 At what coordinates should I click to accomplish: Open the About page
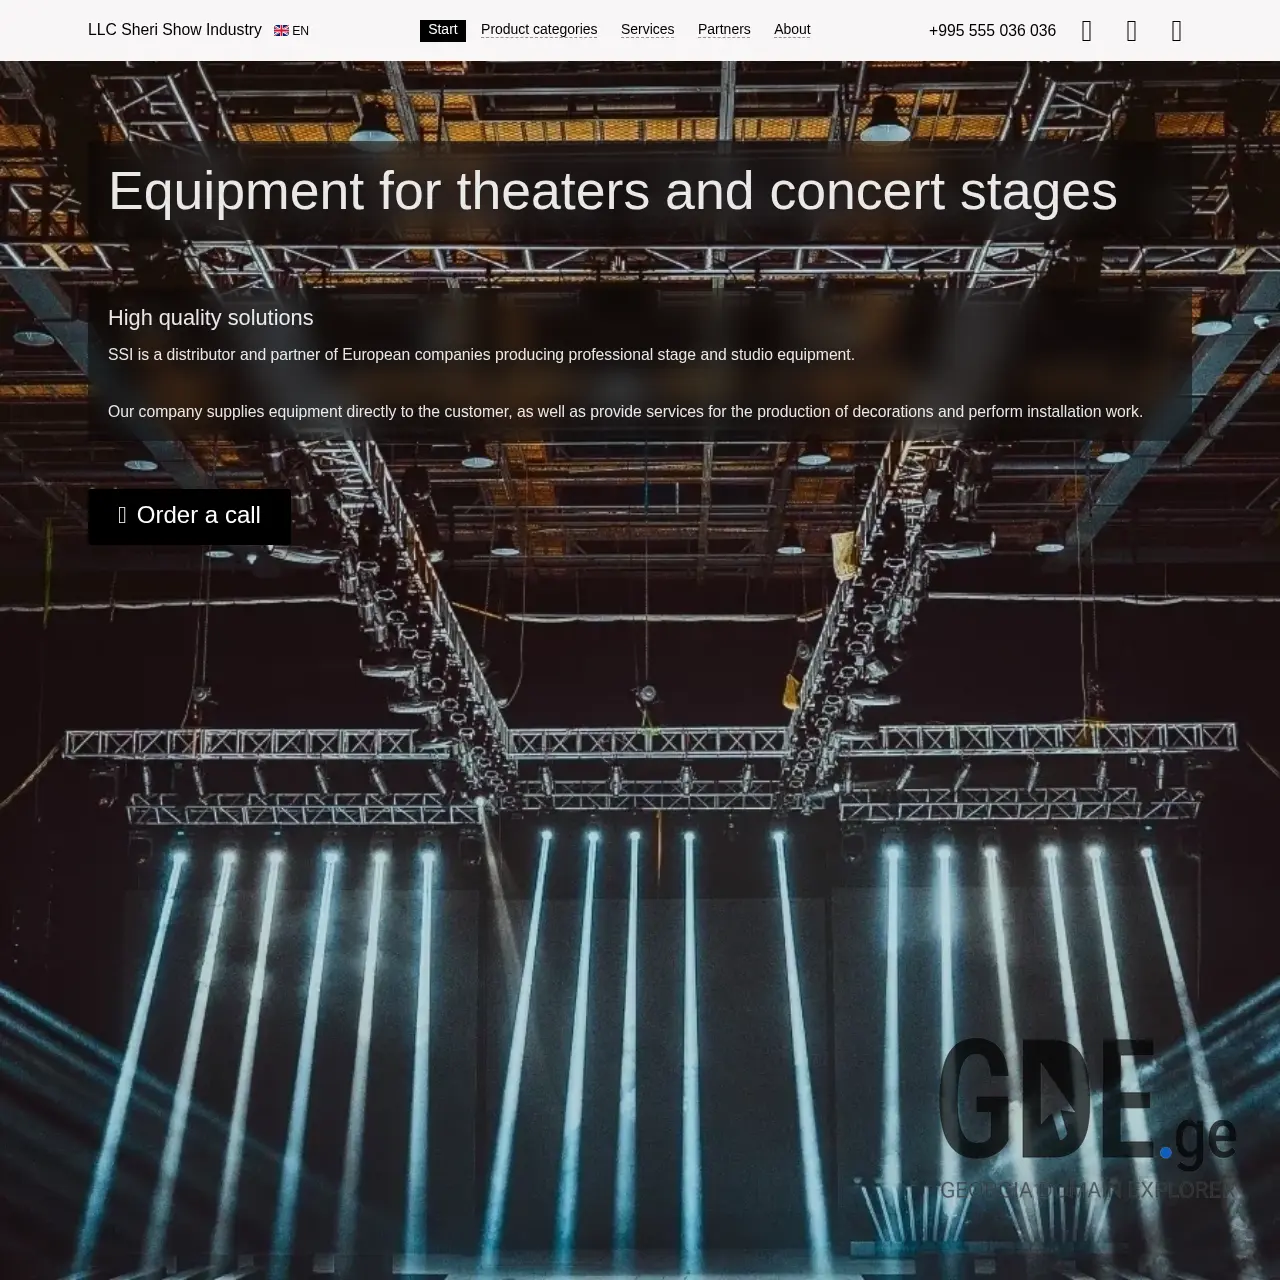tap(791, 30)
